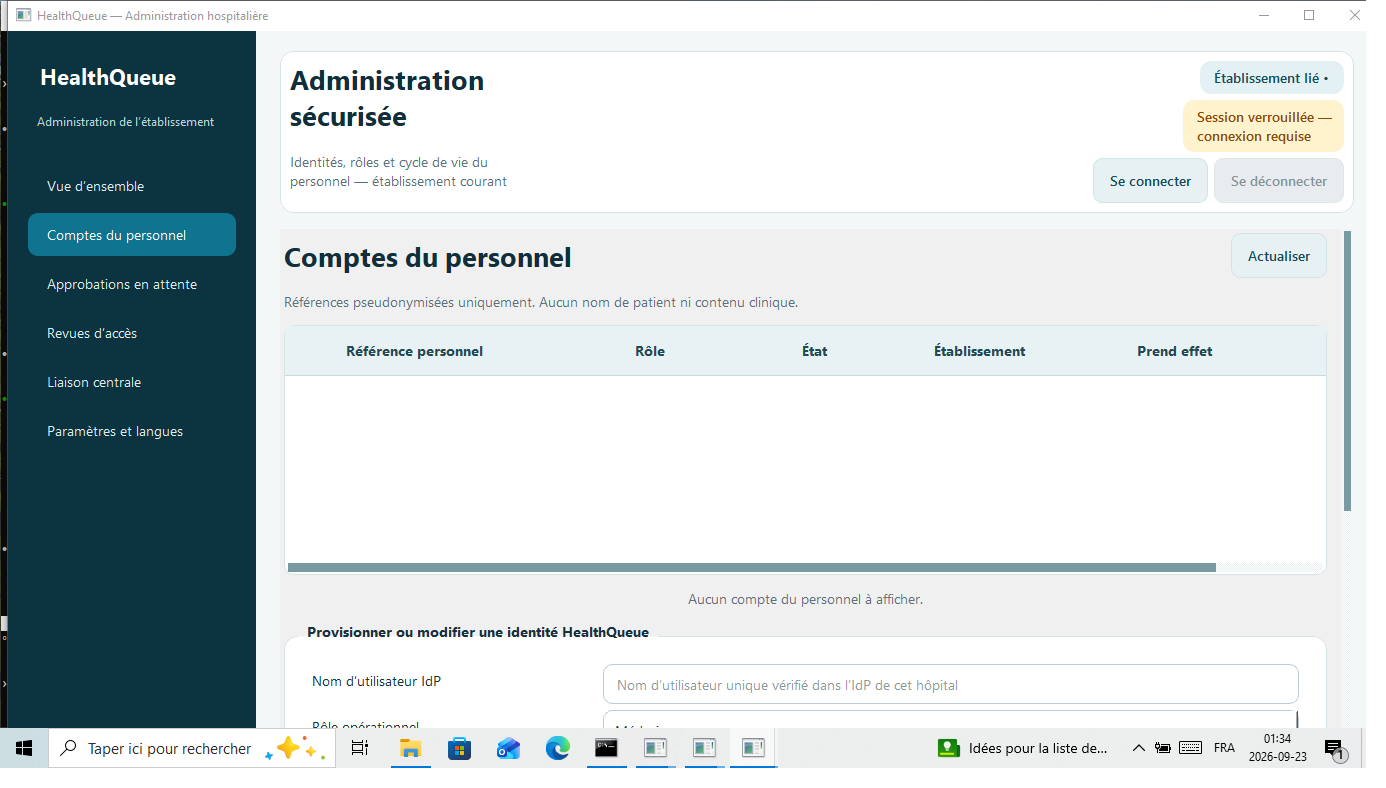The image size is (1386, 788).
Task: Switch to the command prompt taskbar icon
Action: click(x=606, y=748)
